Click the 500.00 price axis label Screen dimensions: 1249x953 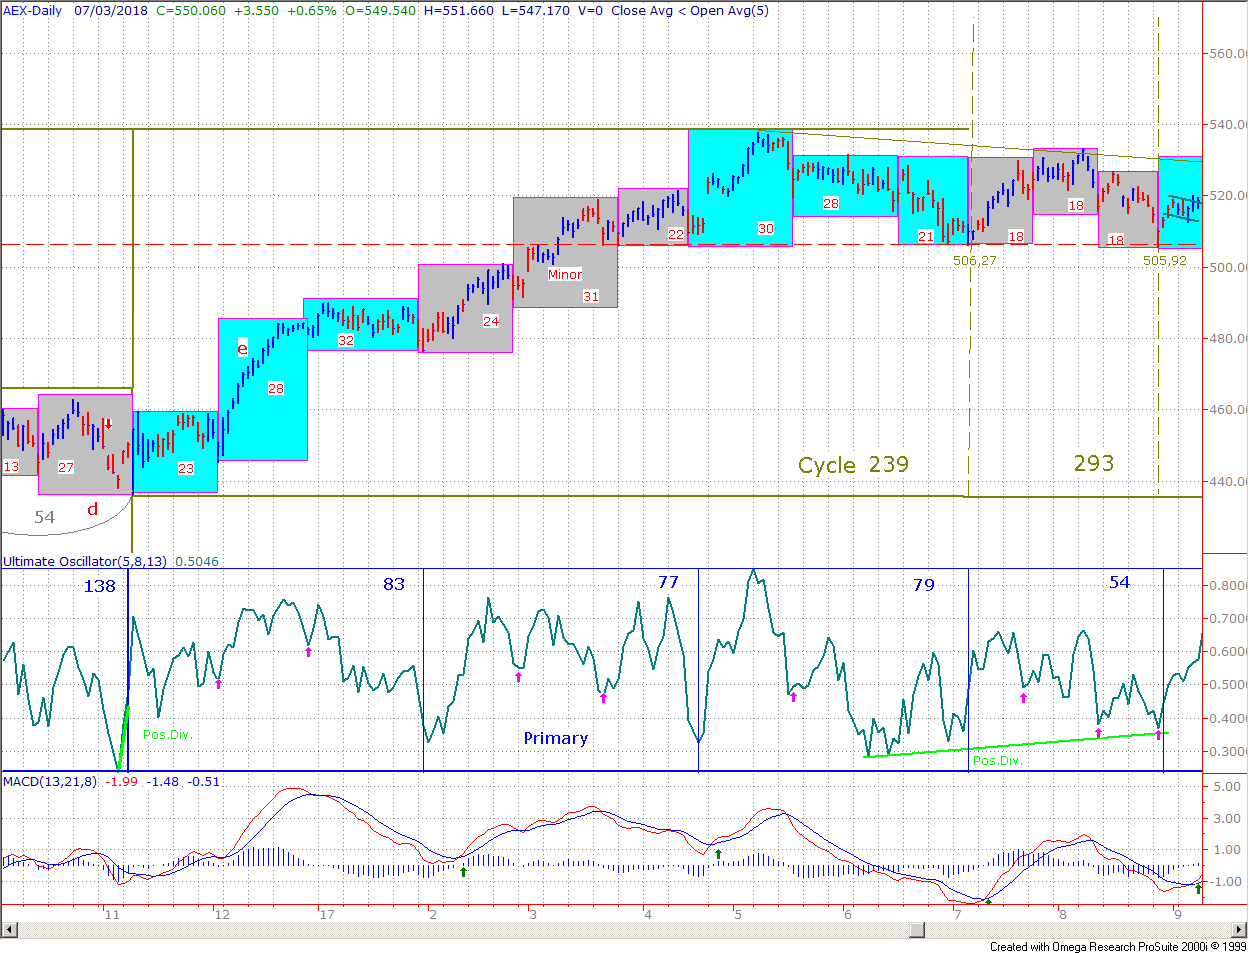(x=1229, y=267)
